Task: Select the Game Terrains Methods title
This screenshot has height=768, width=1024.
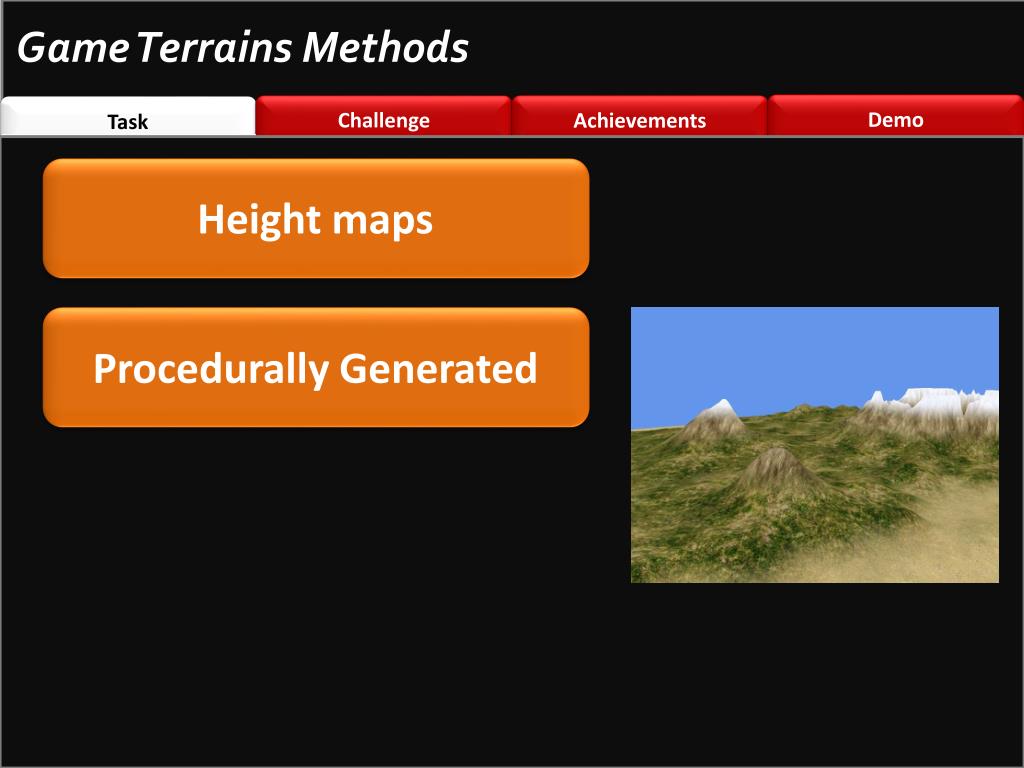Action: point(243,48)
